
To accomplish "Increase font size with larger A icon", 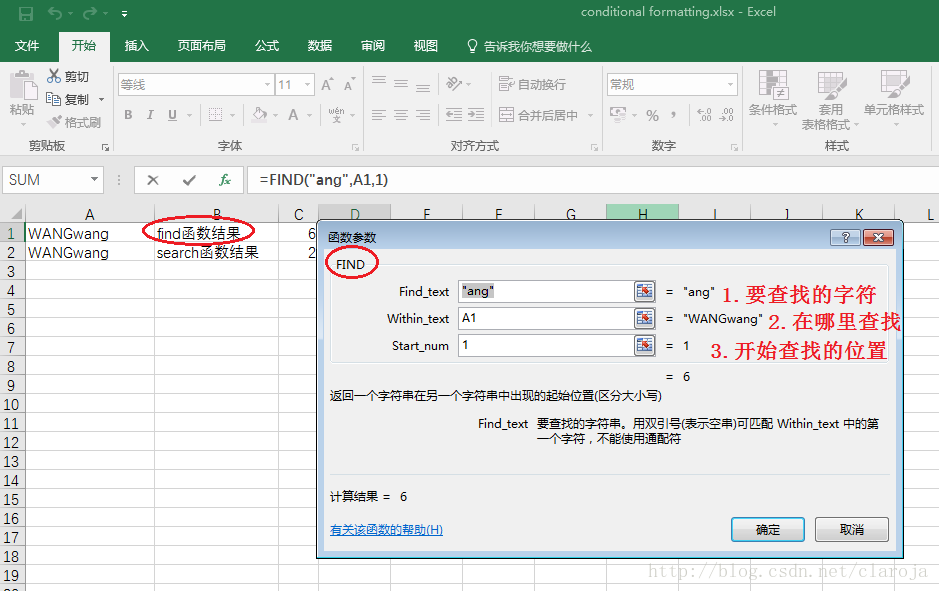I will [327, 85].
